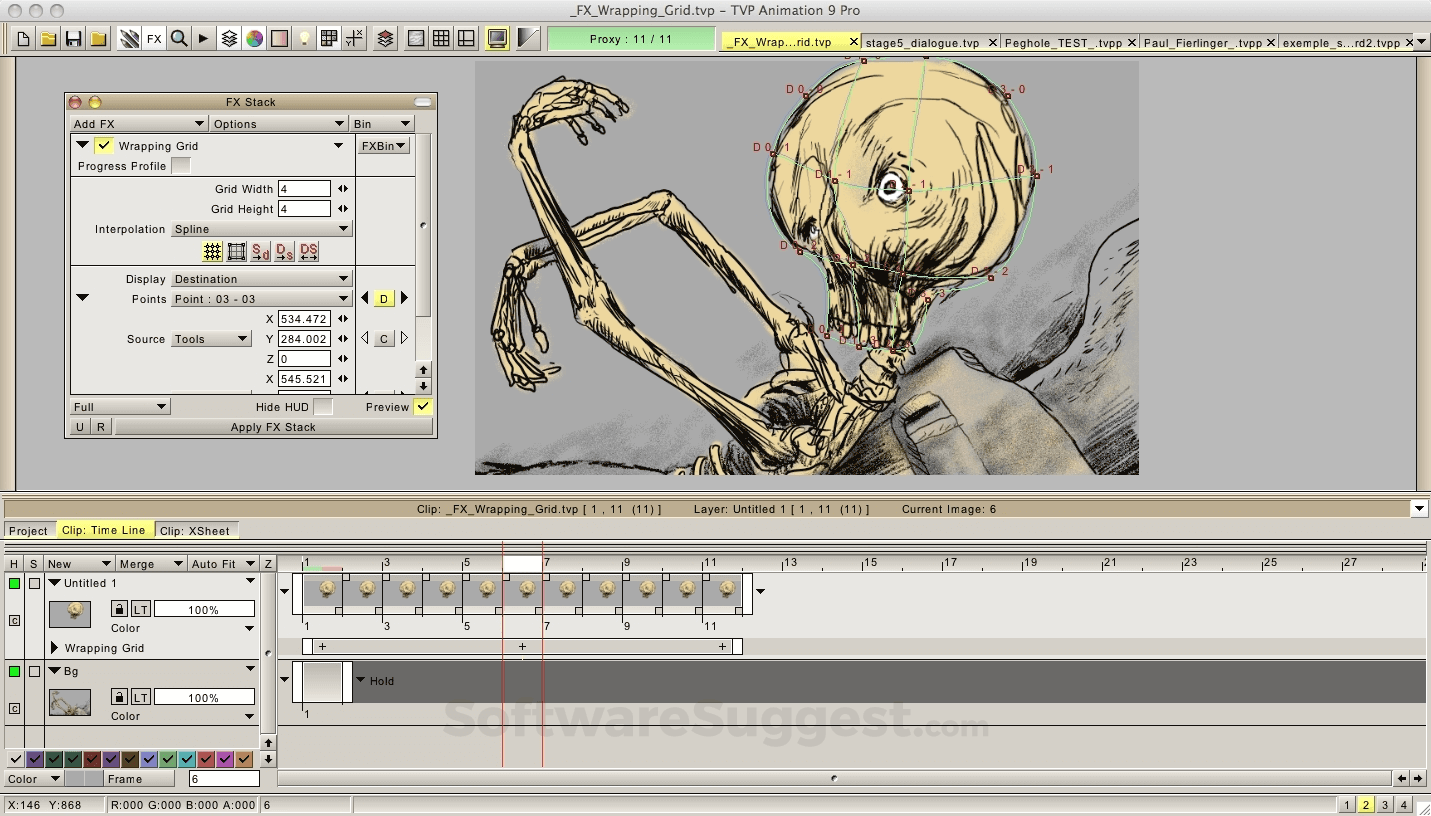
Task: Click the save project floppy disk icon
Action: (x=73, y=39)
